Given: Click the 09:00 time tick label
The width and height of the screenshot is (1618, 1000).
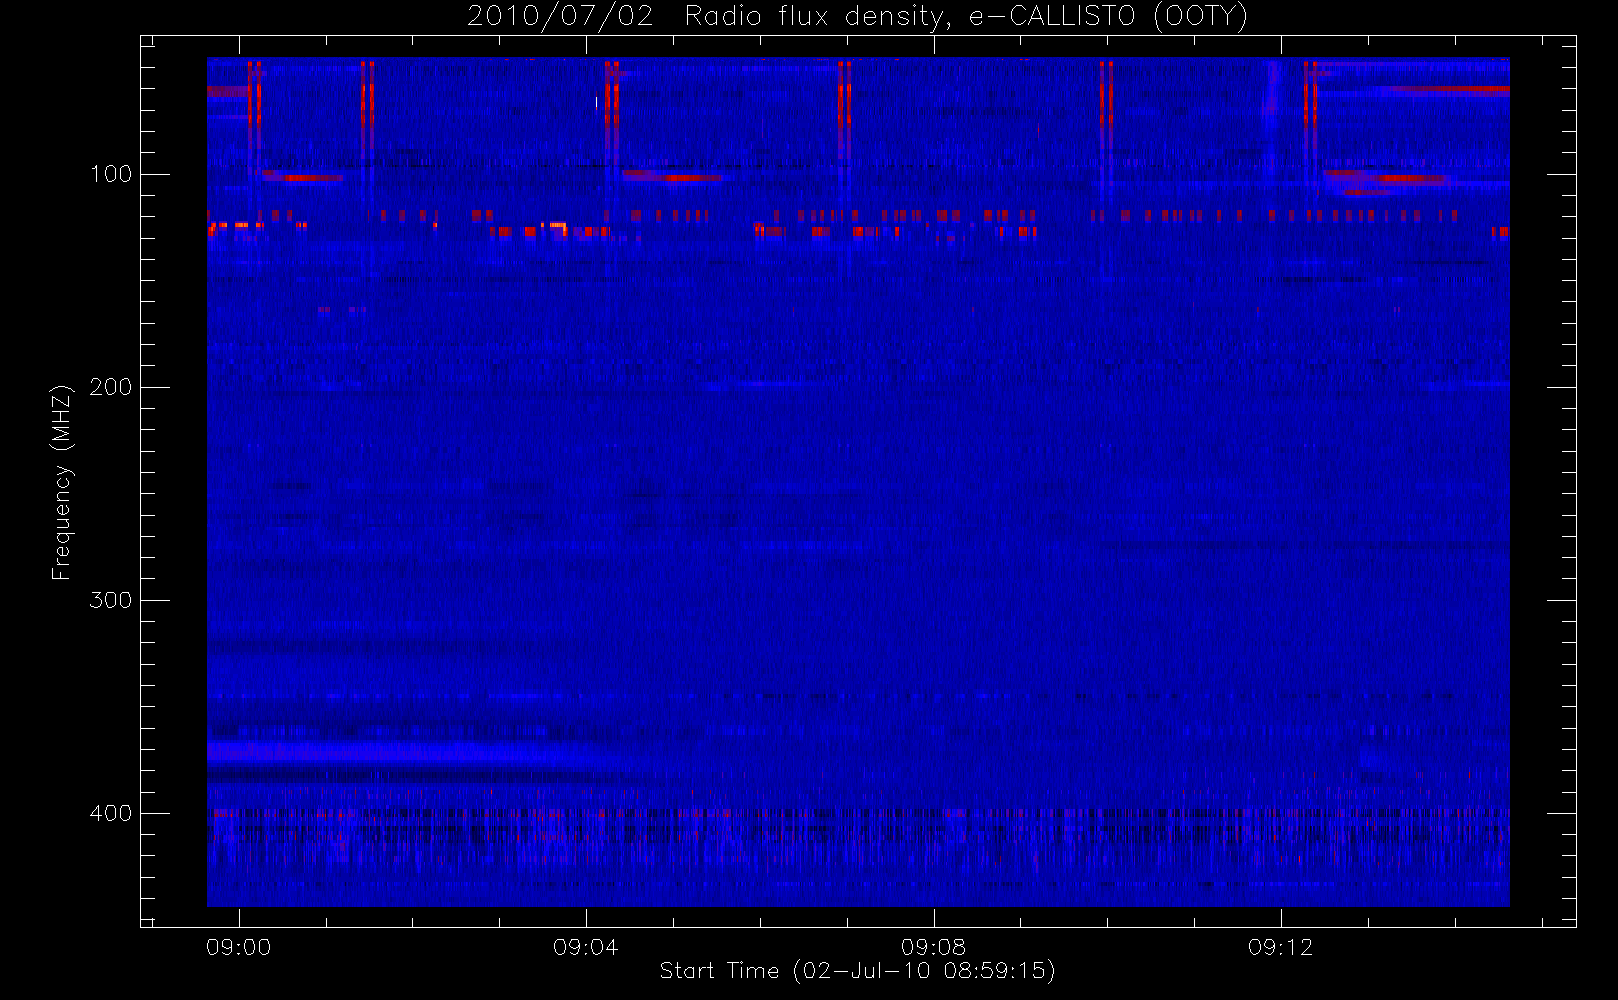Looking at the screenshot, I should pos(238,947).
